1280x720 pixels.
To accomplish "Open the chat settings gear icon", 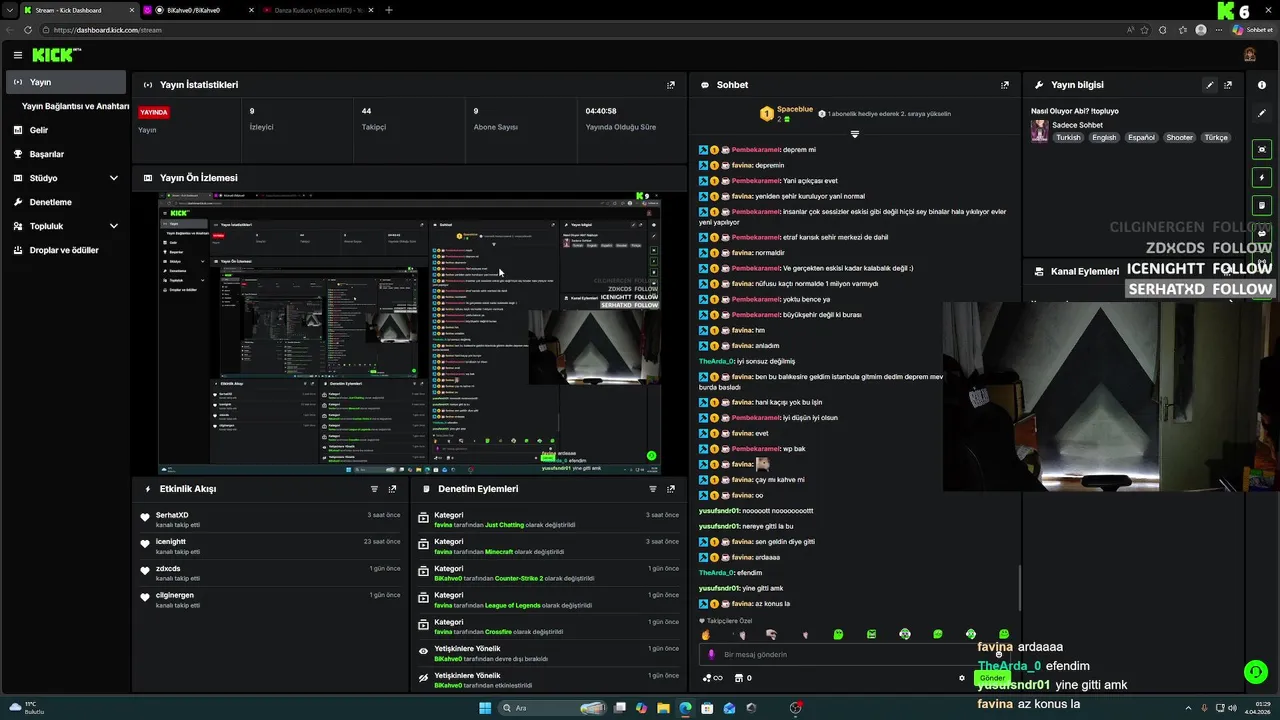I will 962,678.
